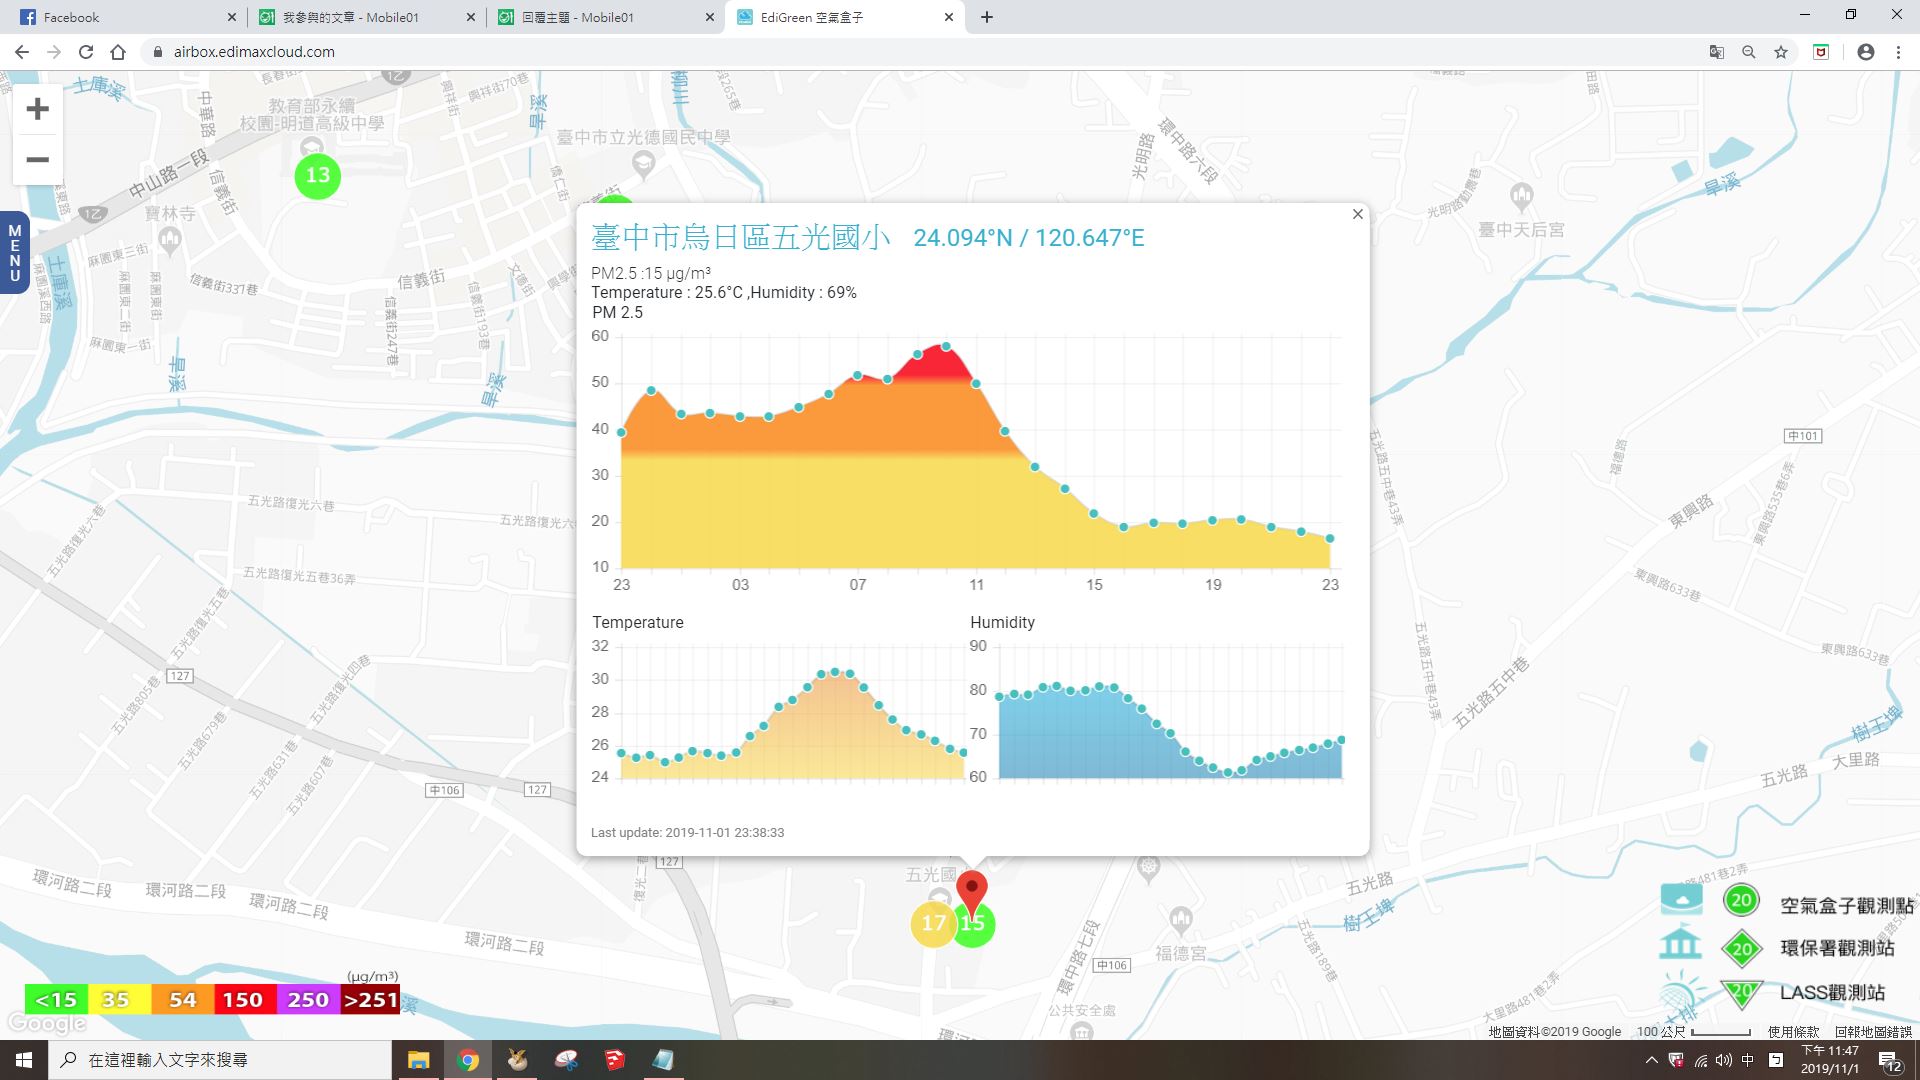Click the yellow 35 legend swatch
Viewport: 1920px width, 1080px height.
(x=119, y=1000)
